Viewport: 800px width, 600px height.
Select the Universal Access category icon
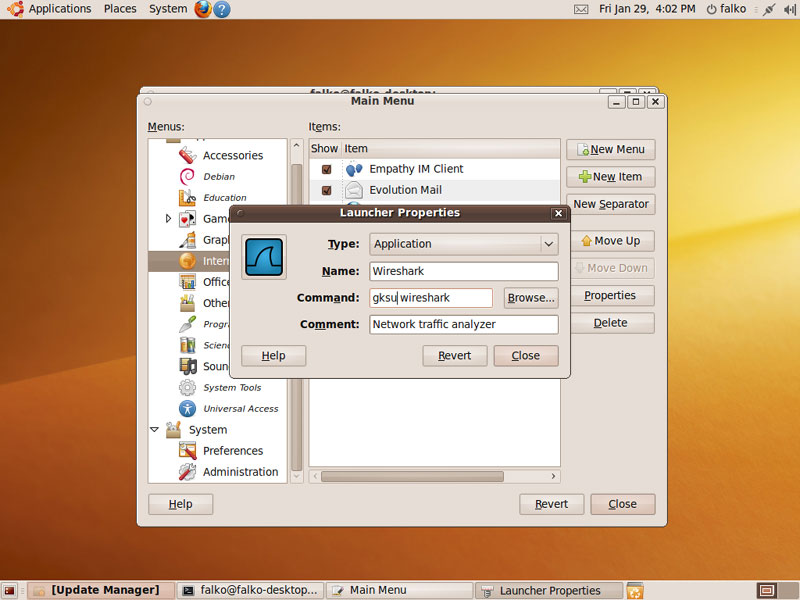click(187, 408)
